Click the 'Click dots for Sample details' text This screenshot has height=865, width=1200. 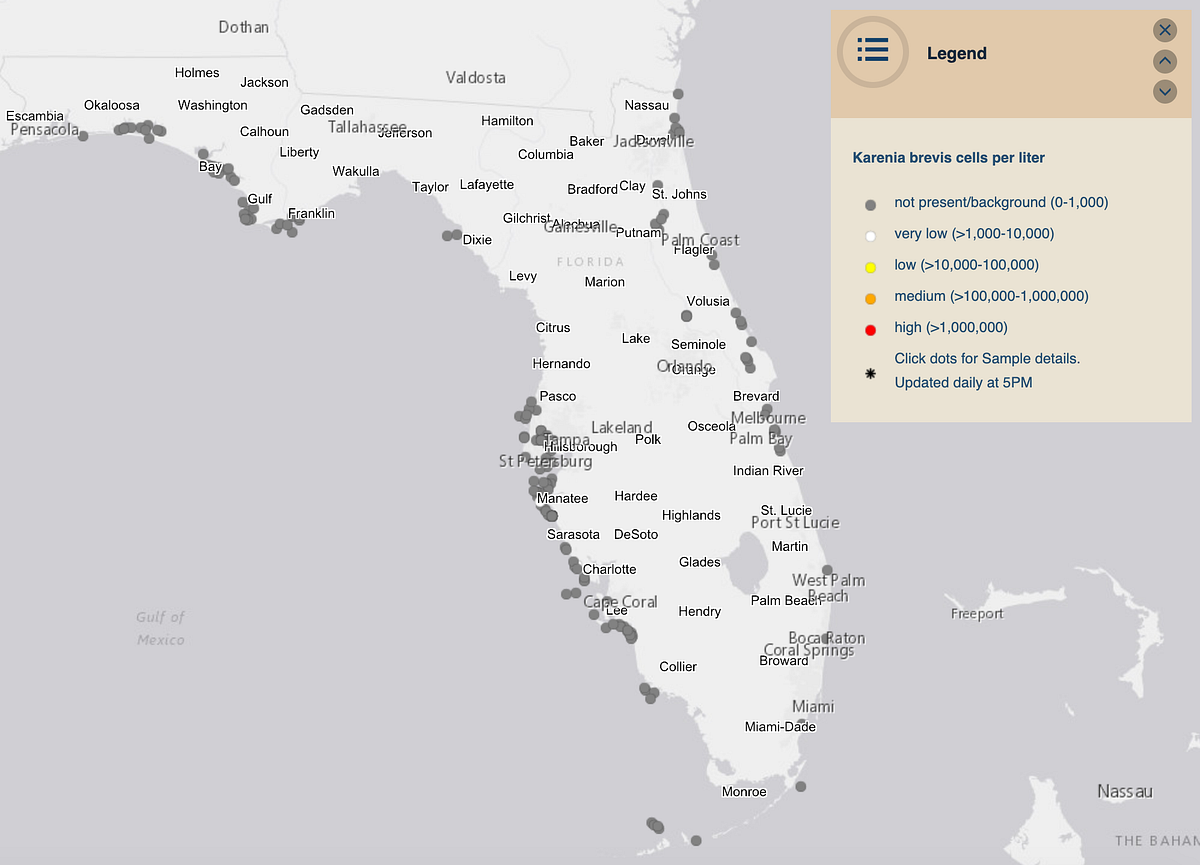(x=987, y=358)
